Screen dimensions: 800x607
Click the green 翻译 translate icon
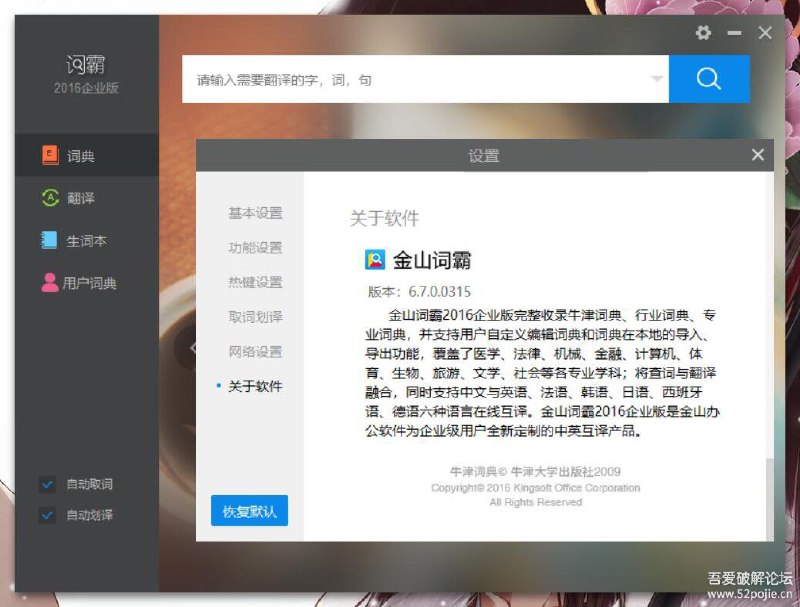click(x=50, y=198)
